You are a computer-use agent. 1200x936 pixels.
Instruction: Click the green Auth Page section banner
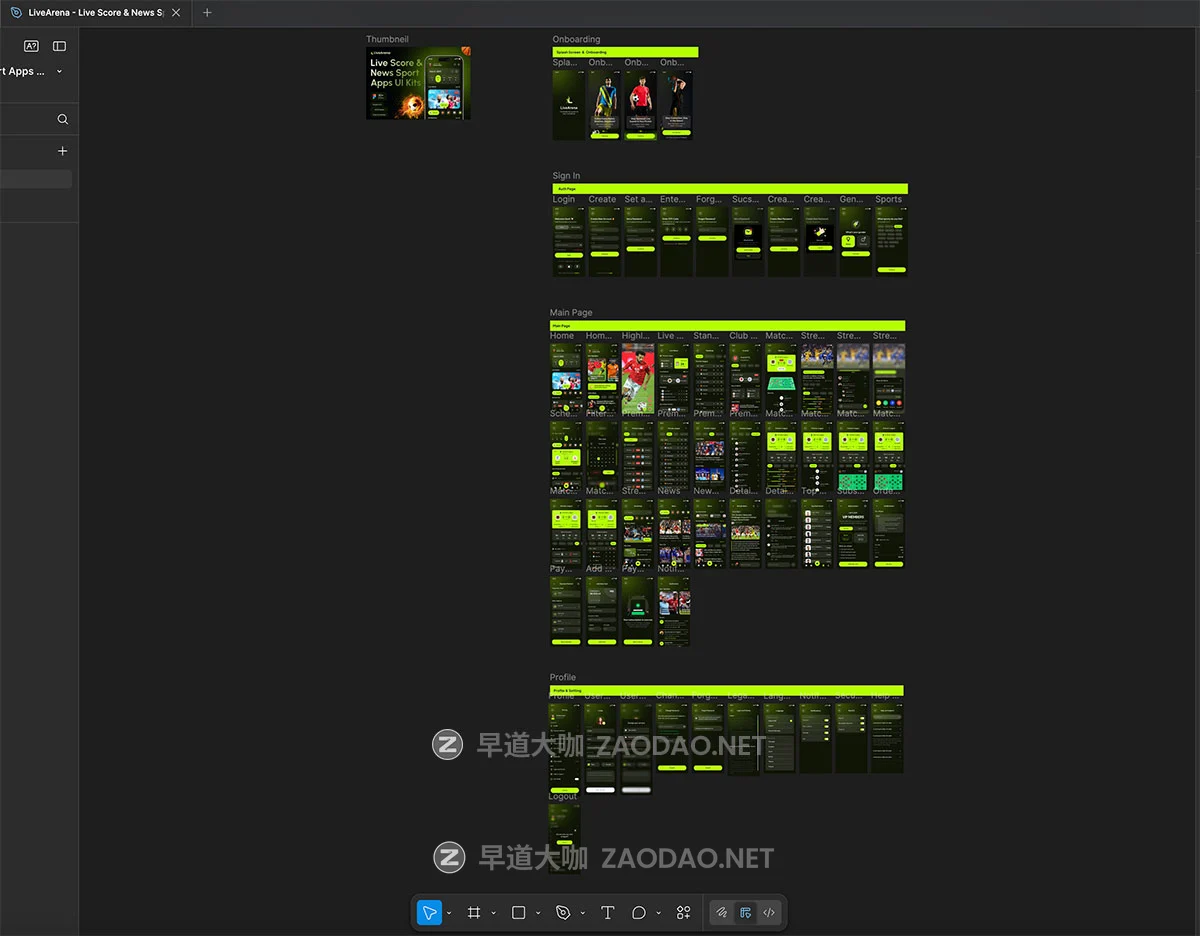730,188
